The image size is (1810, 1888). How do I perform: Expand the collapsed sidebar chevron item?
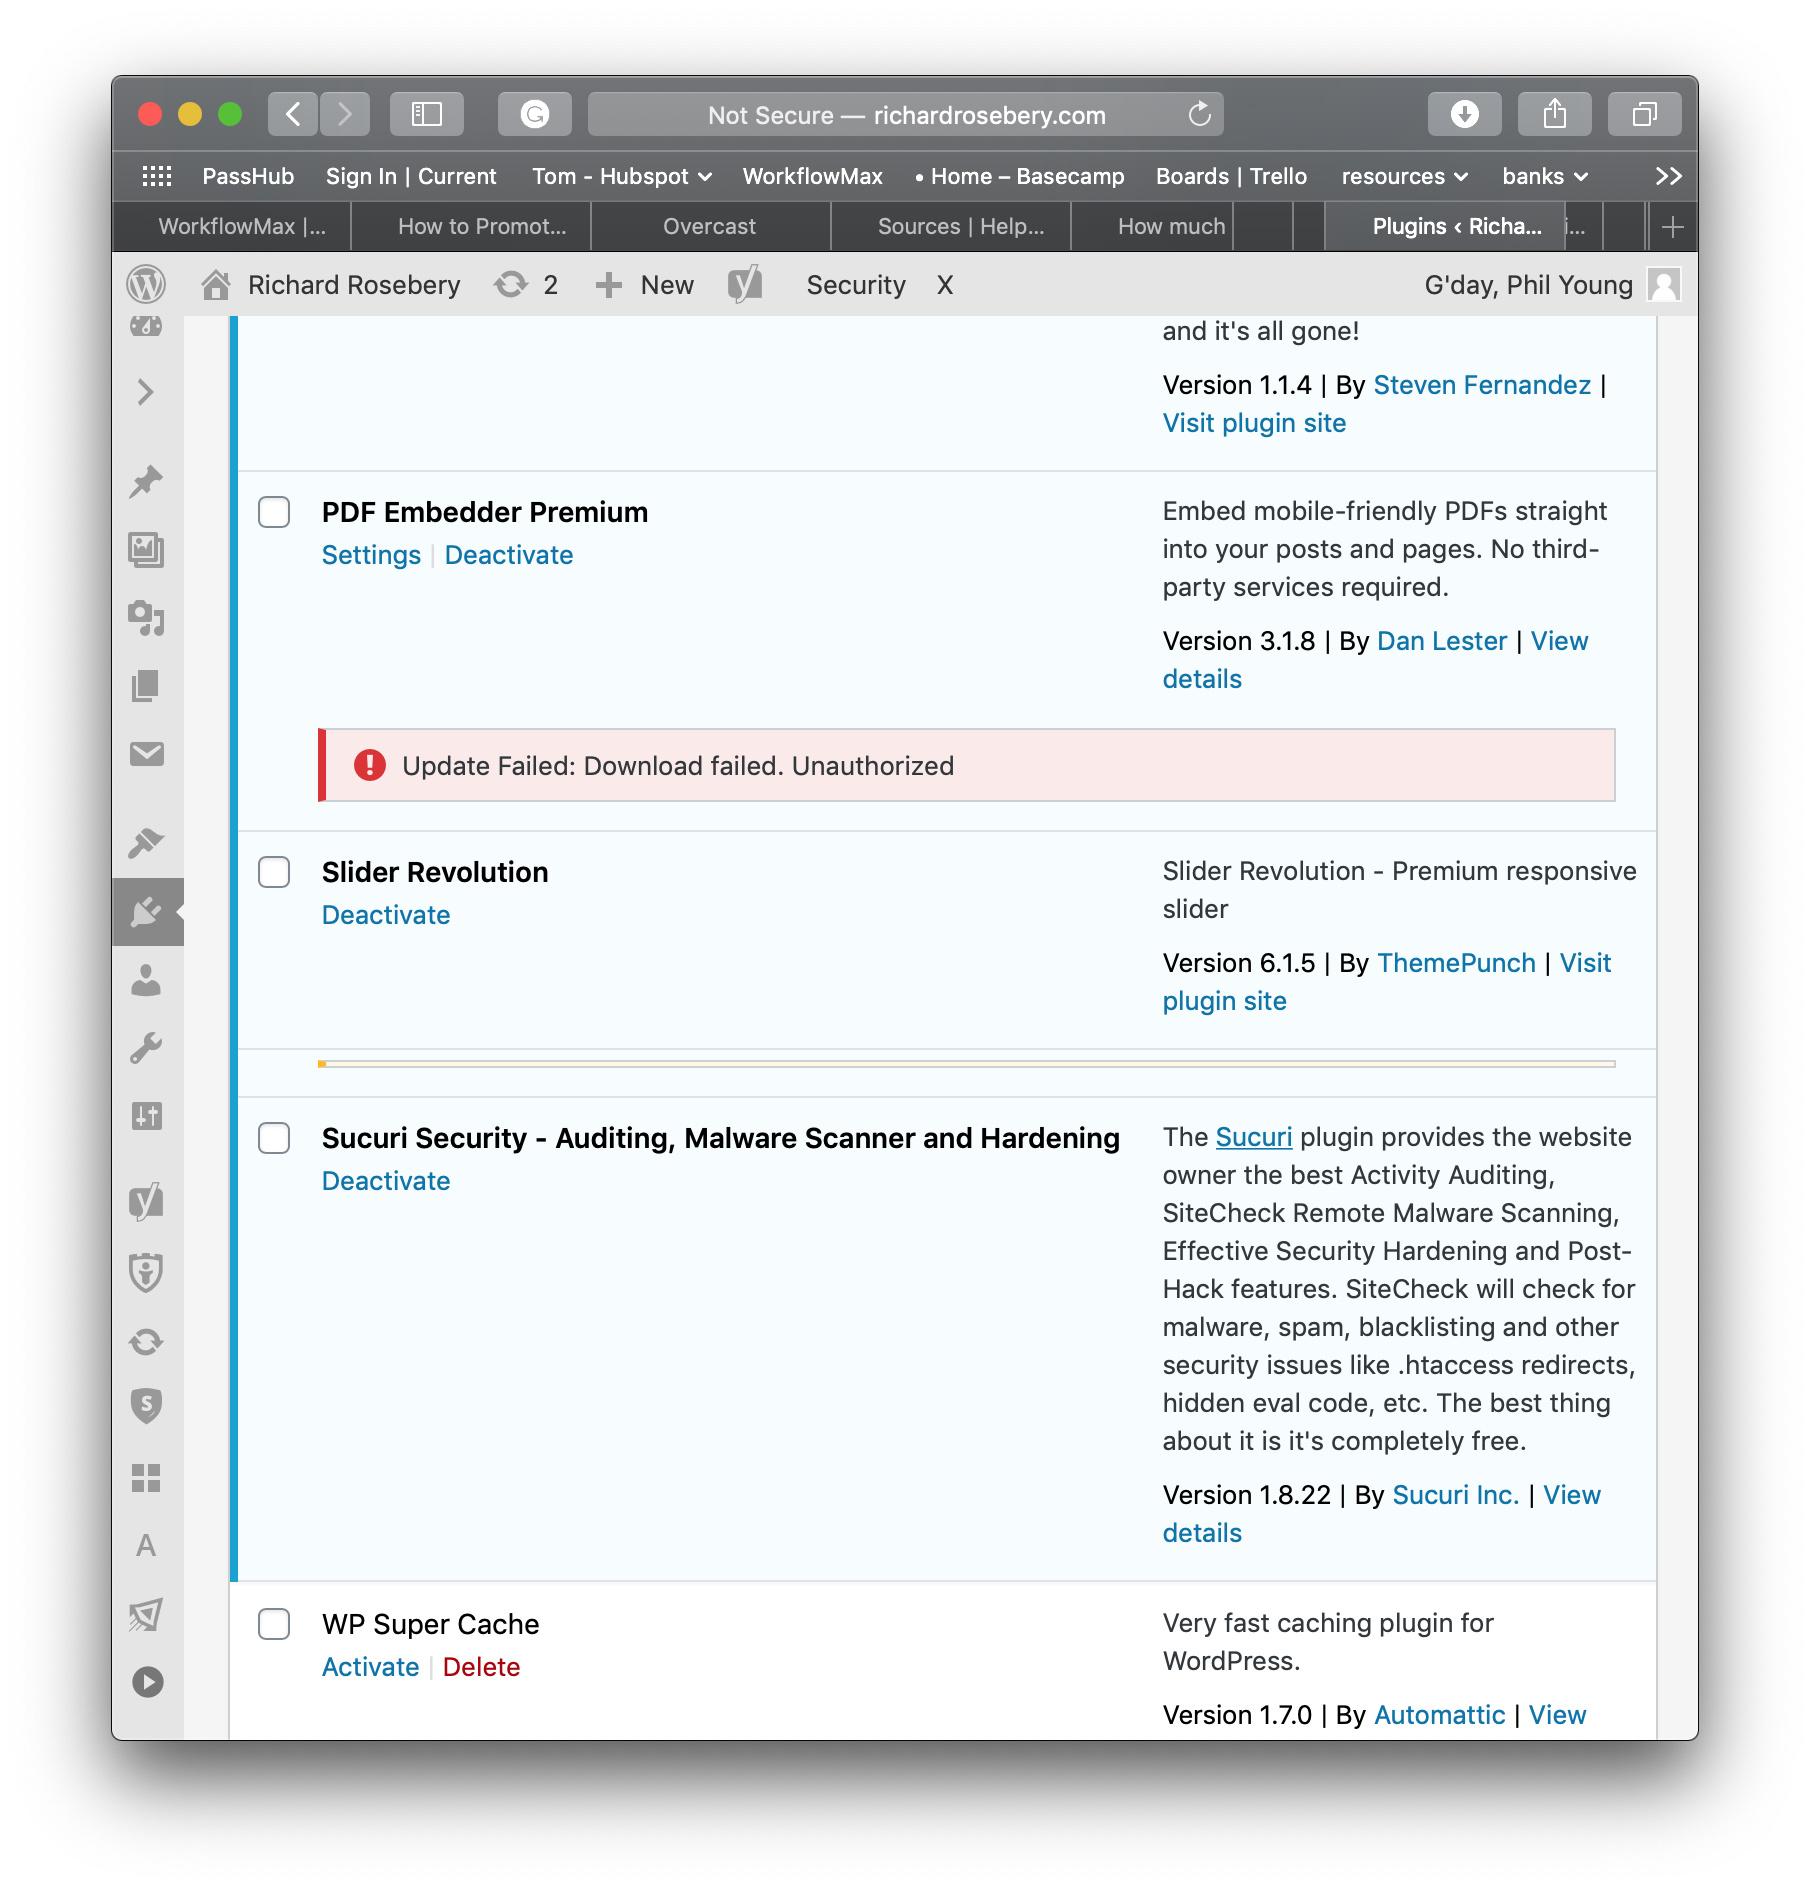146,392
